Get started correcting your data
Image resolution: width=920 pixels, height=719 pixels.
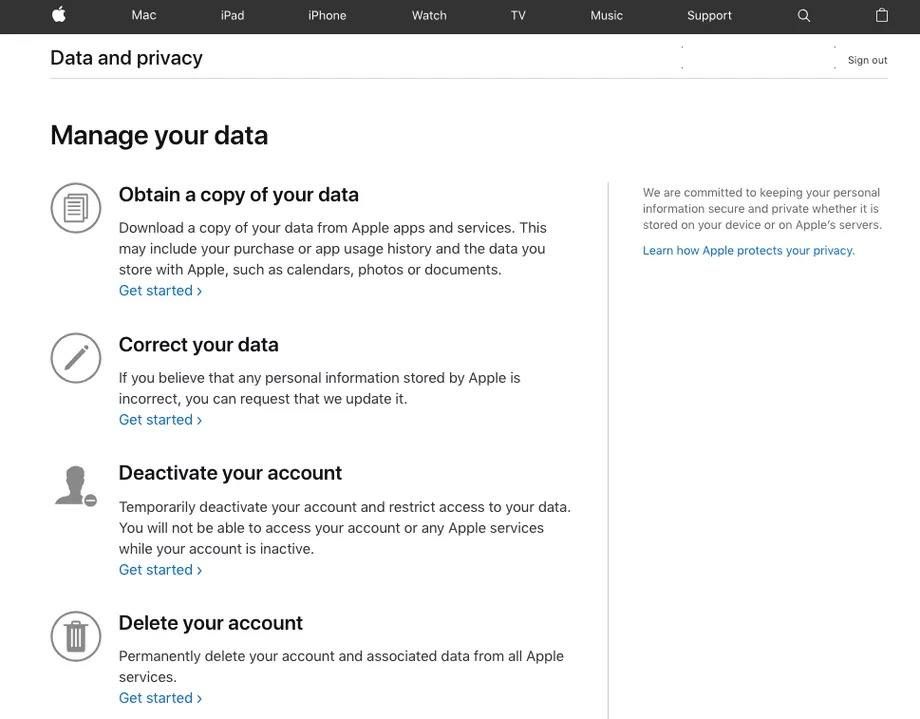pyautogui.click(x=160, y=420)
